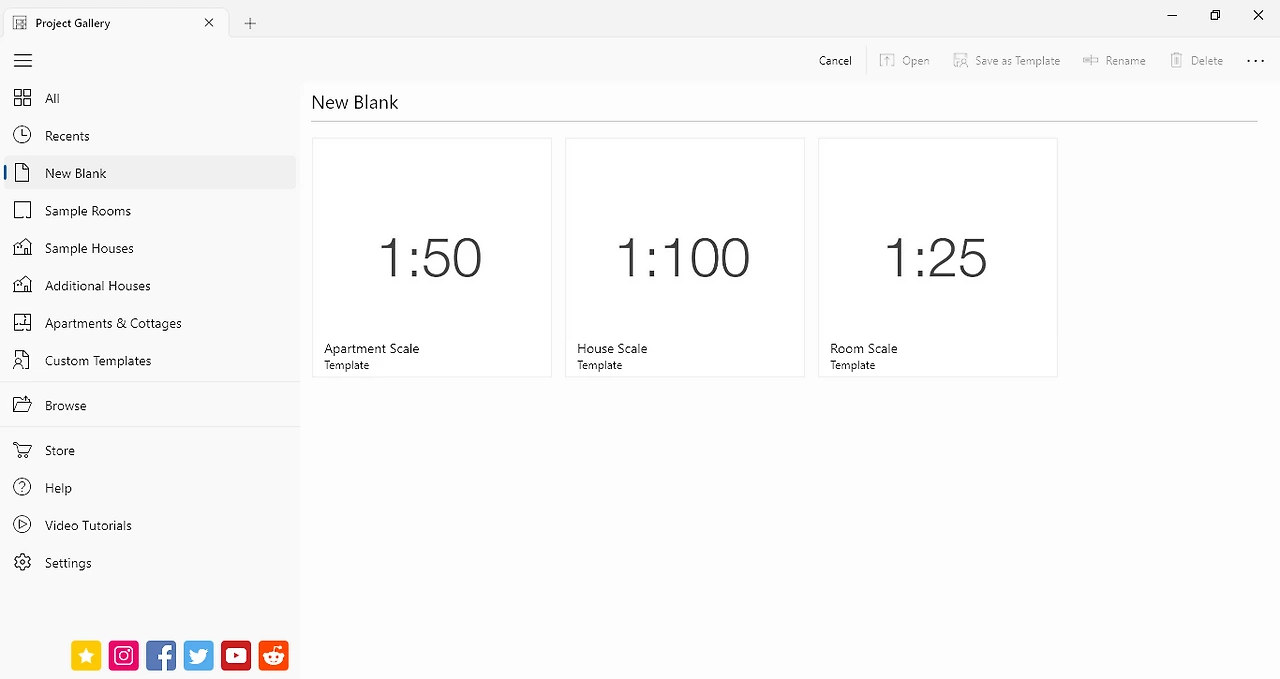Go to the Recents section

(150, 136)
